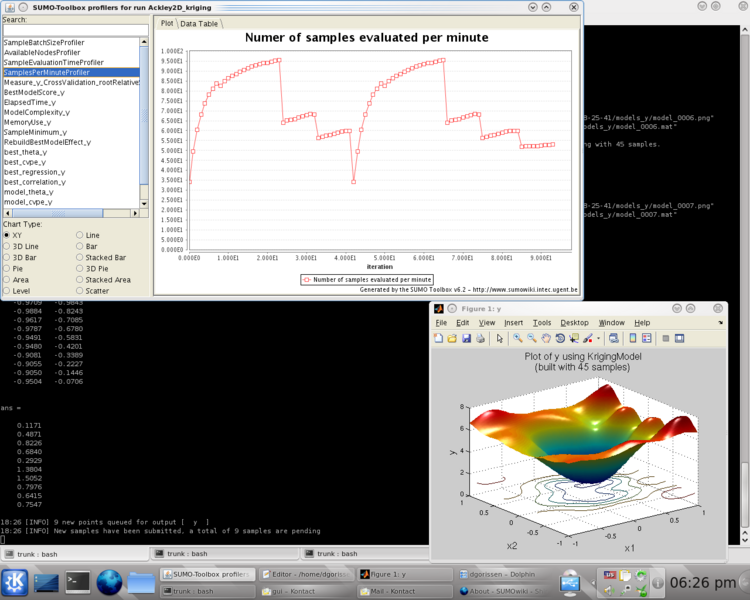Open the Tools menu in Figure window
750x600 pixels.
541,323
